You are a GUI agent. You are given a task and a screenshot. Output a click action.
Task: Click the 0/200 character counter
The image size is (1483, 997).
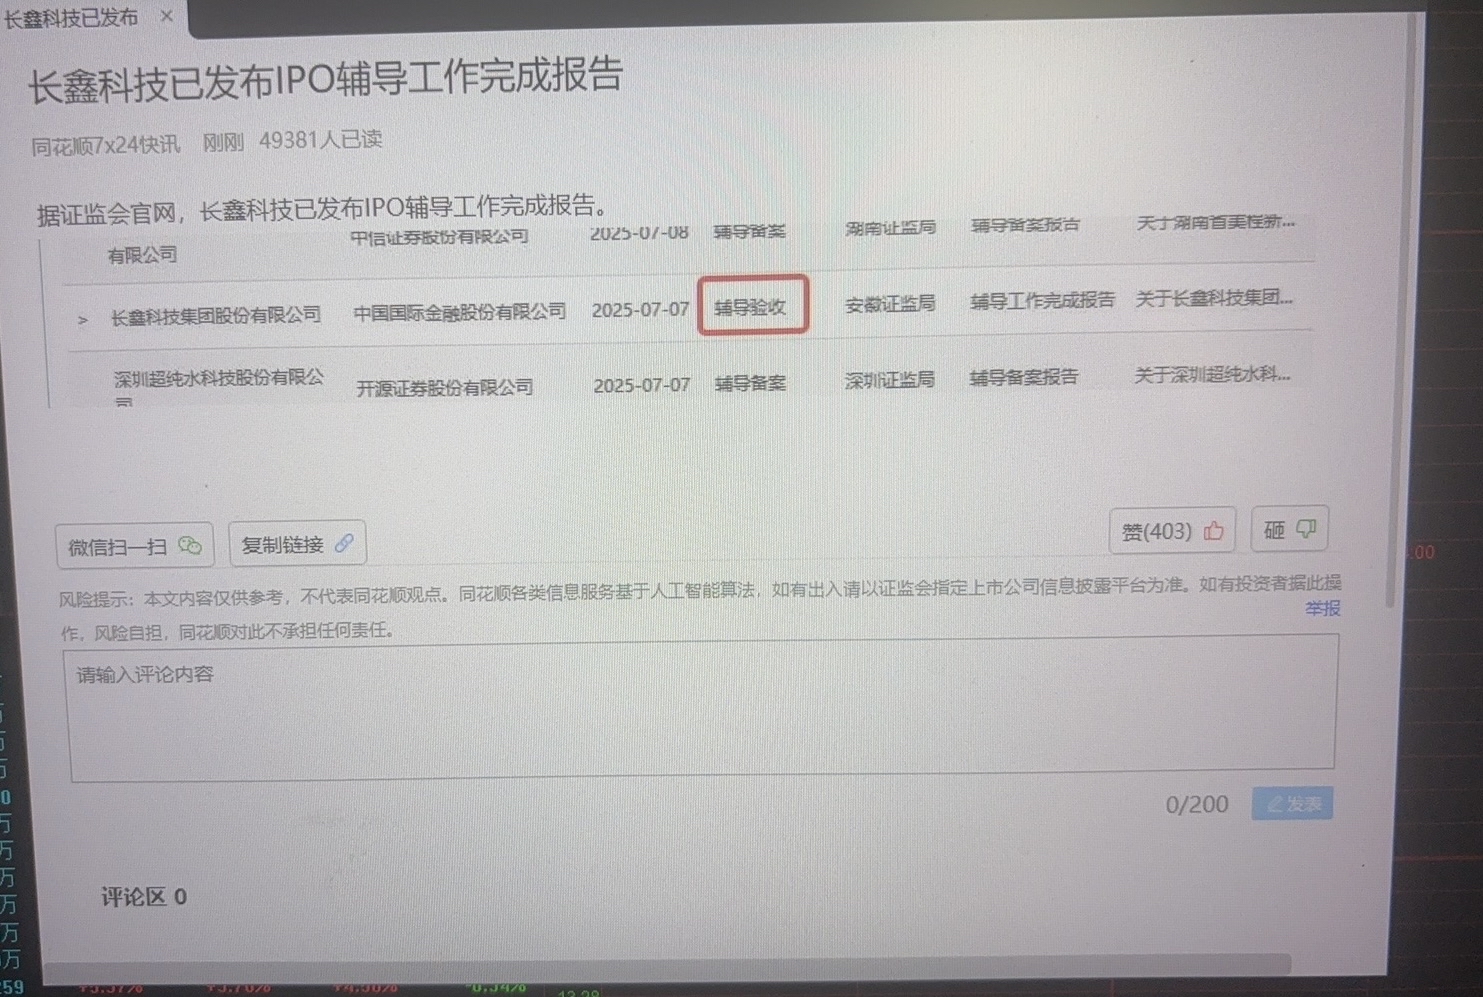[1197, 805]
